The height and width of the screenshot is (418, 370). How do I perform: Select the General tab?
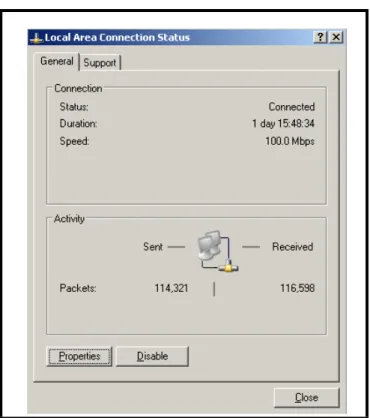(57, 61)
